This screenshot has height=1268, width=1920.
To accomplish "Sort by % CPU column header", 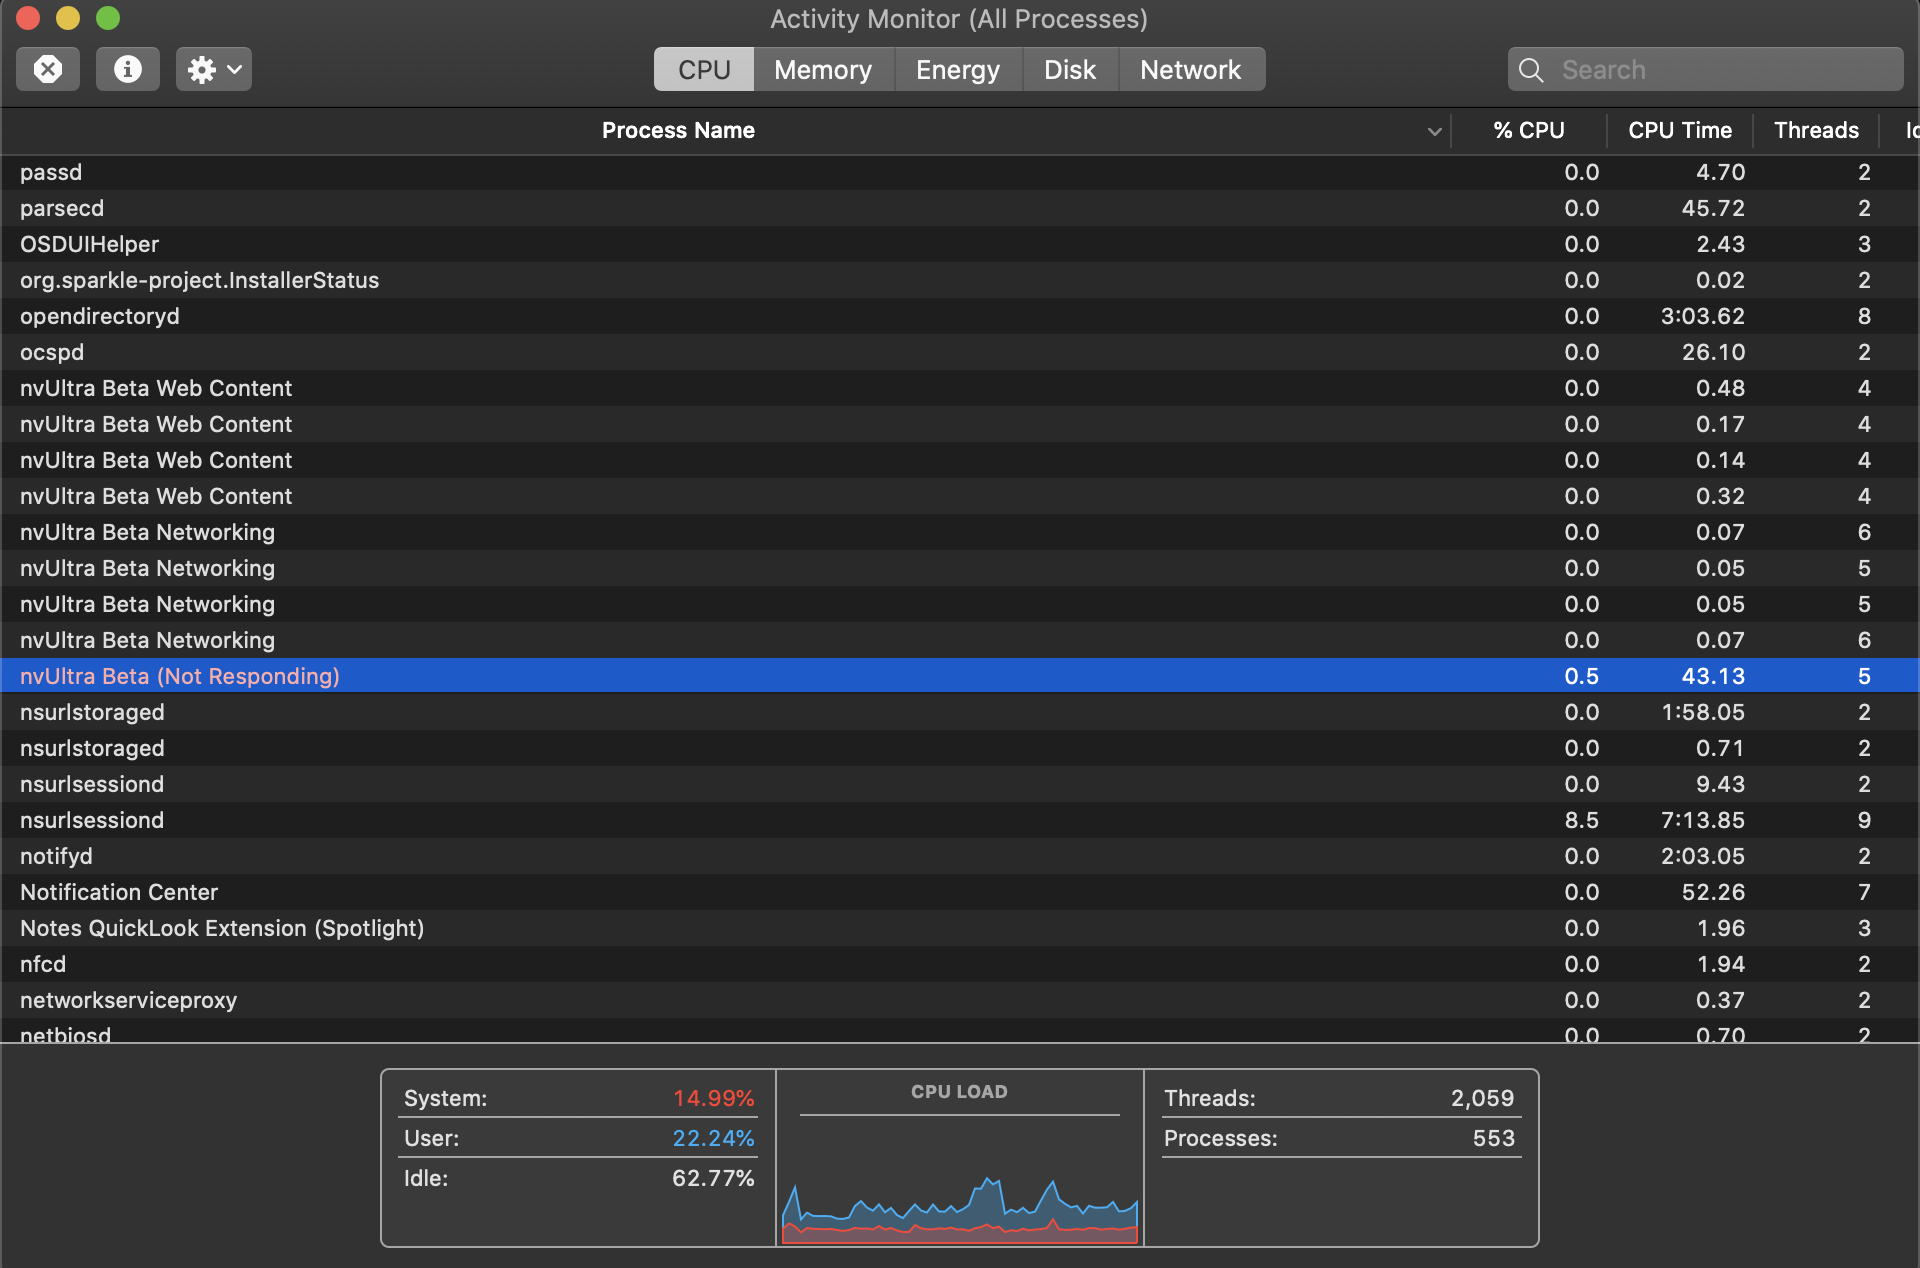I will [x=1528, y=130].
